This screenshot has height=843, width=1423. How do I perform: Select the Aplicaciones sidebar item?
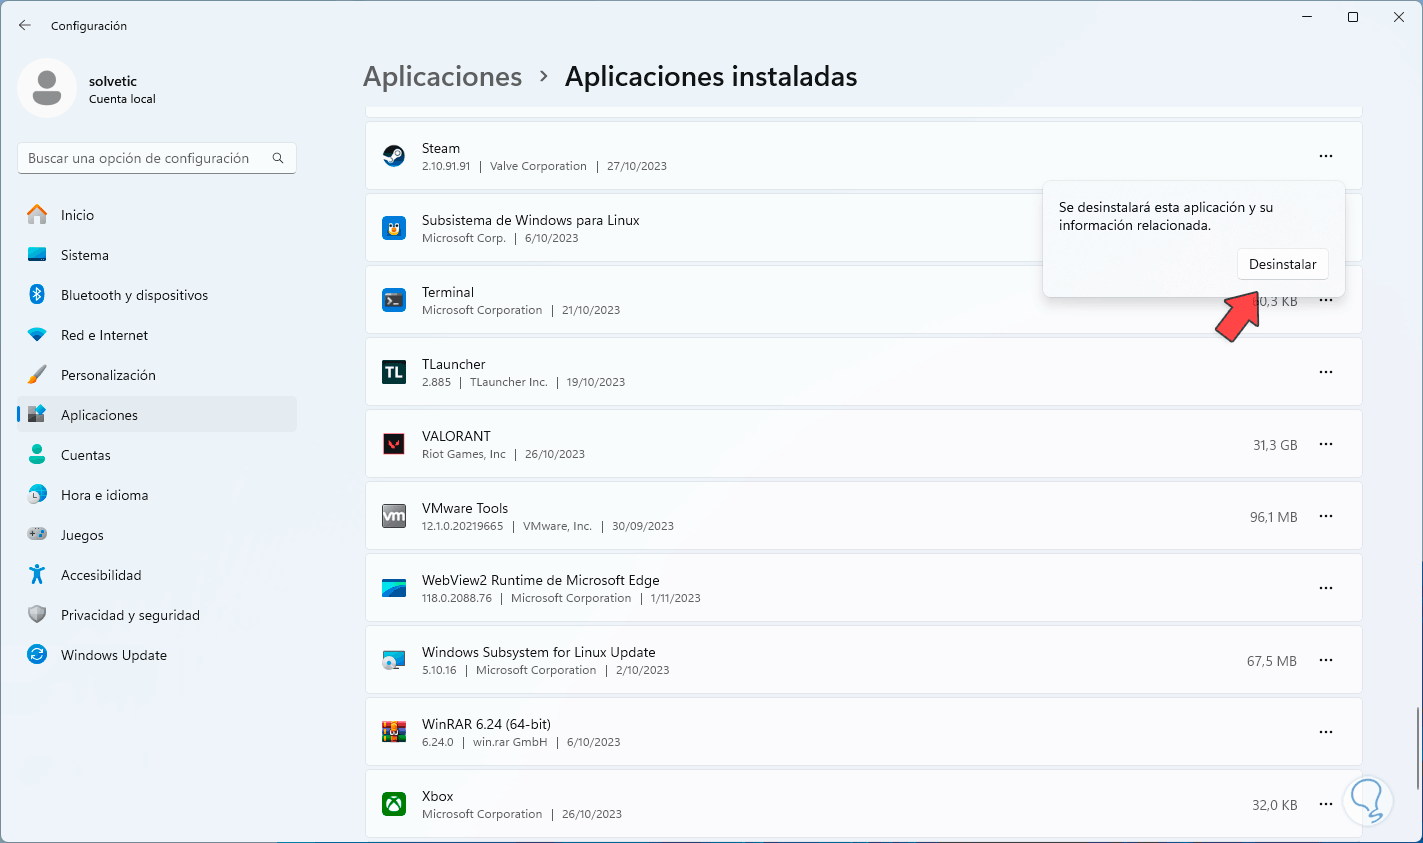(x=157, y=415)
